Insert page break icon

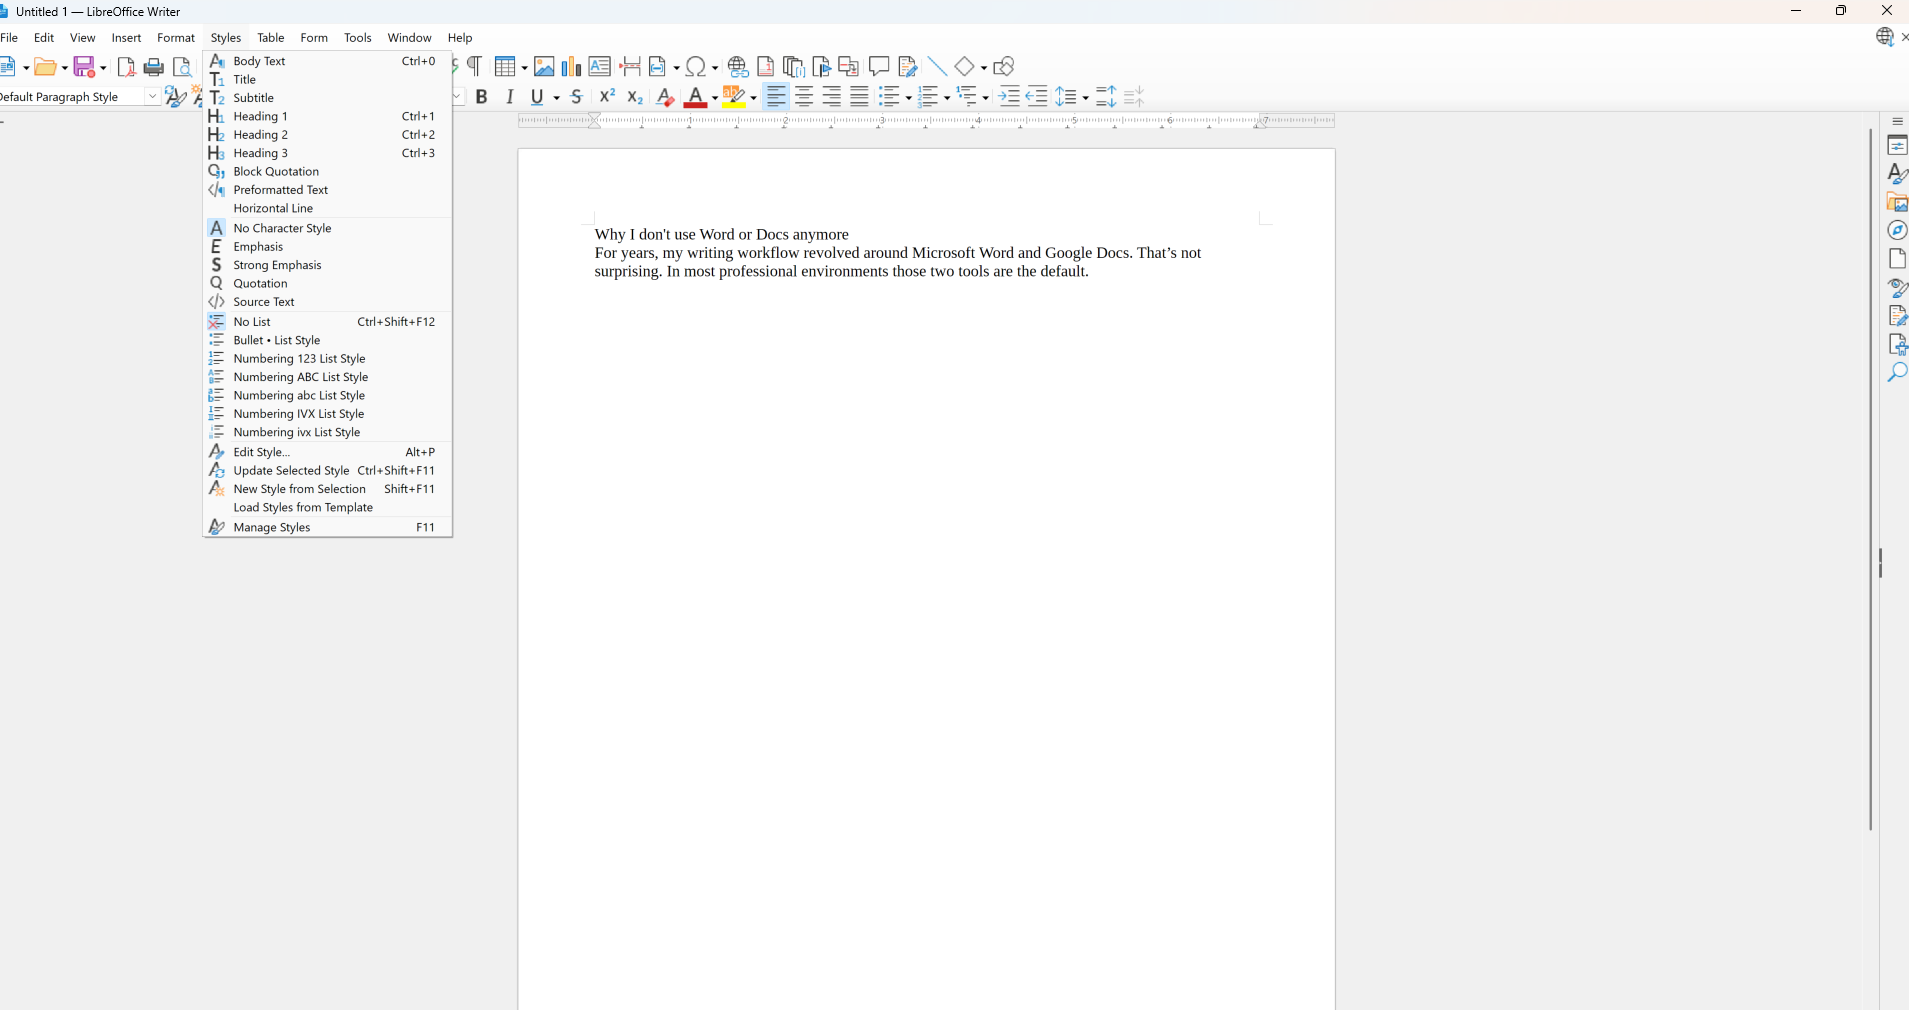coord(630,66)
